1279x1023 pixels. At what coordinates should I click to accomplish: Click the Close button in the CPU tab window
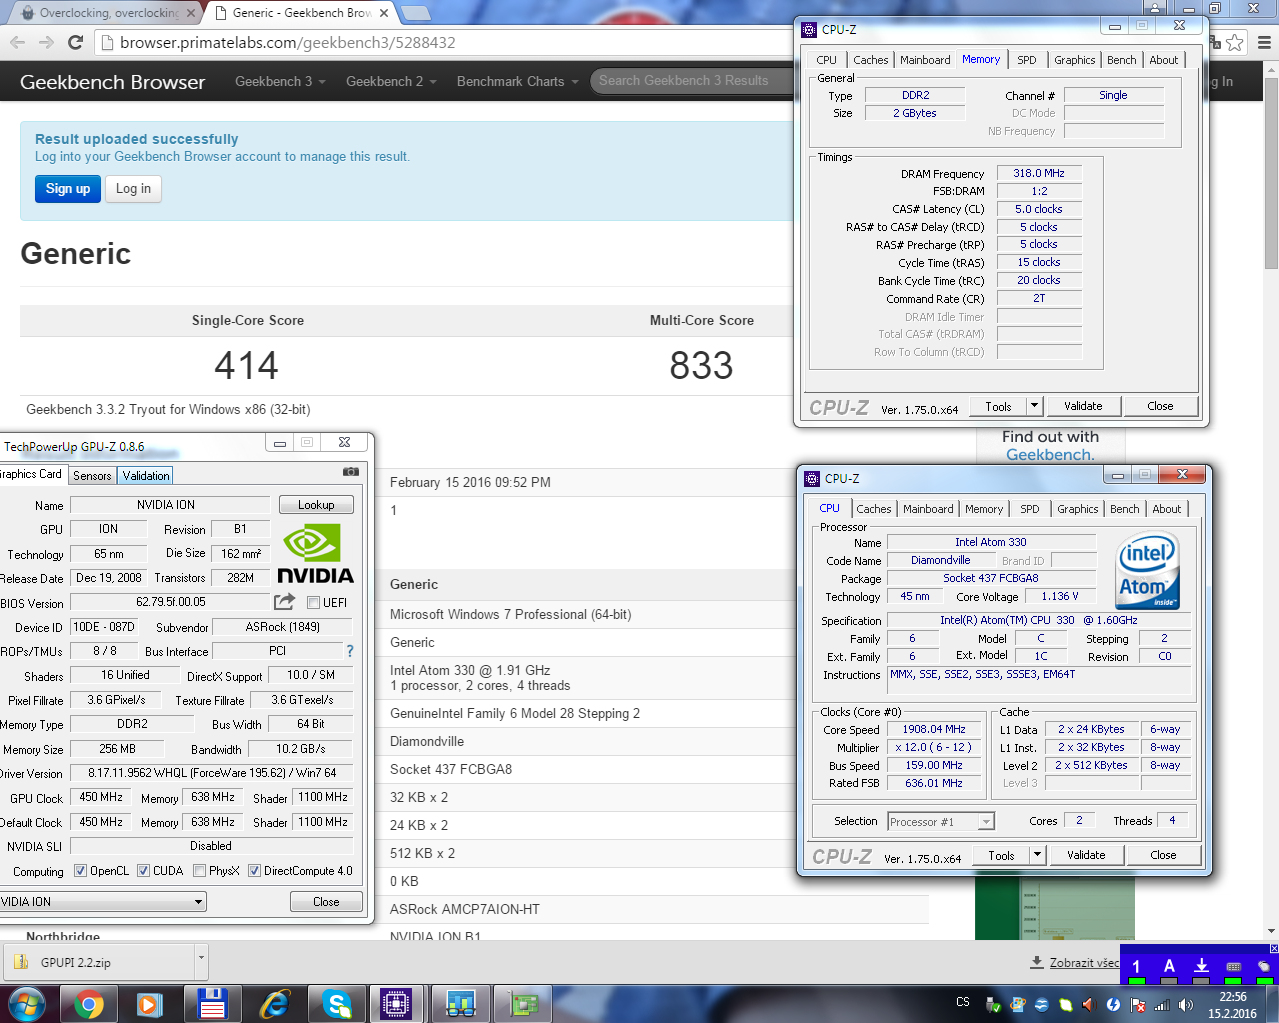[1163, 855]
